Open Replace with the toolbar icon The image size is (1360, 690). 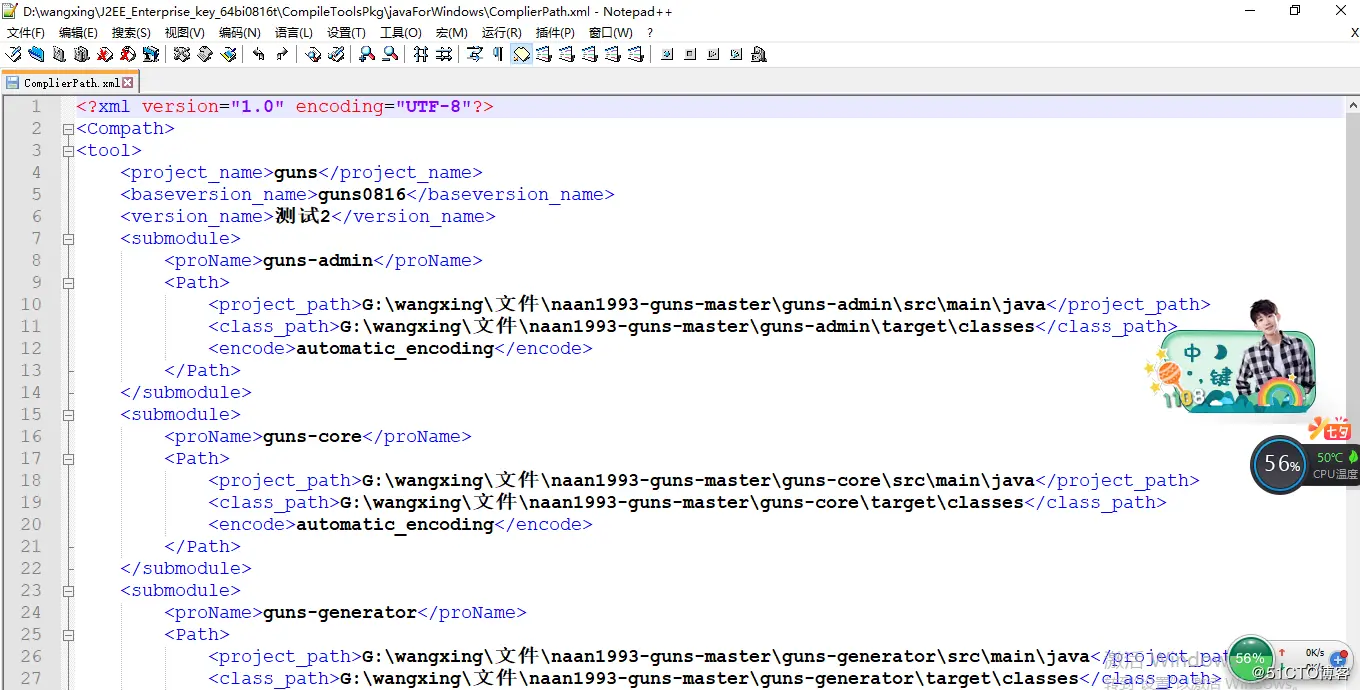pyautogui.click(x=337, y=54)
